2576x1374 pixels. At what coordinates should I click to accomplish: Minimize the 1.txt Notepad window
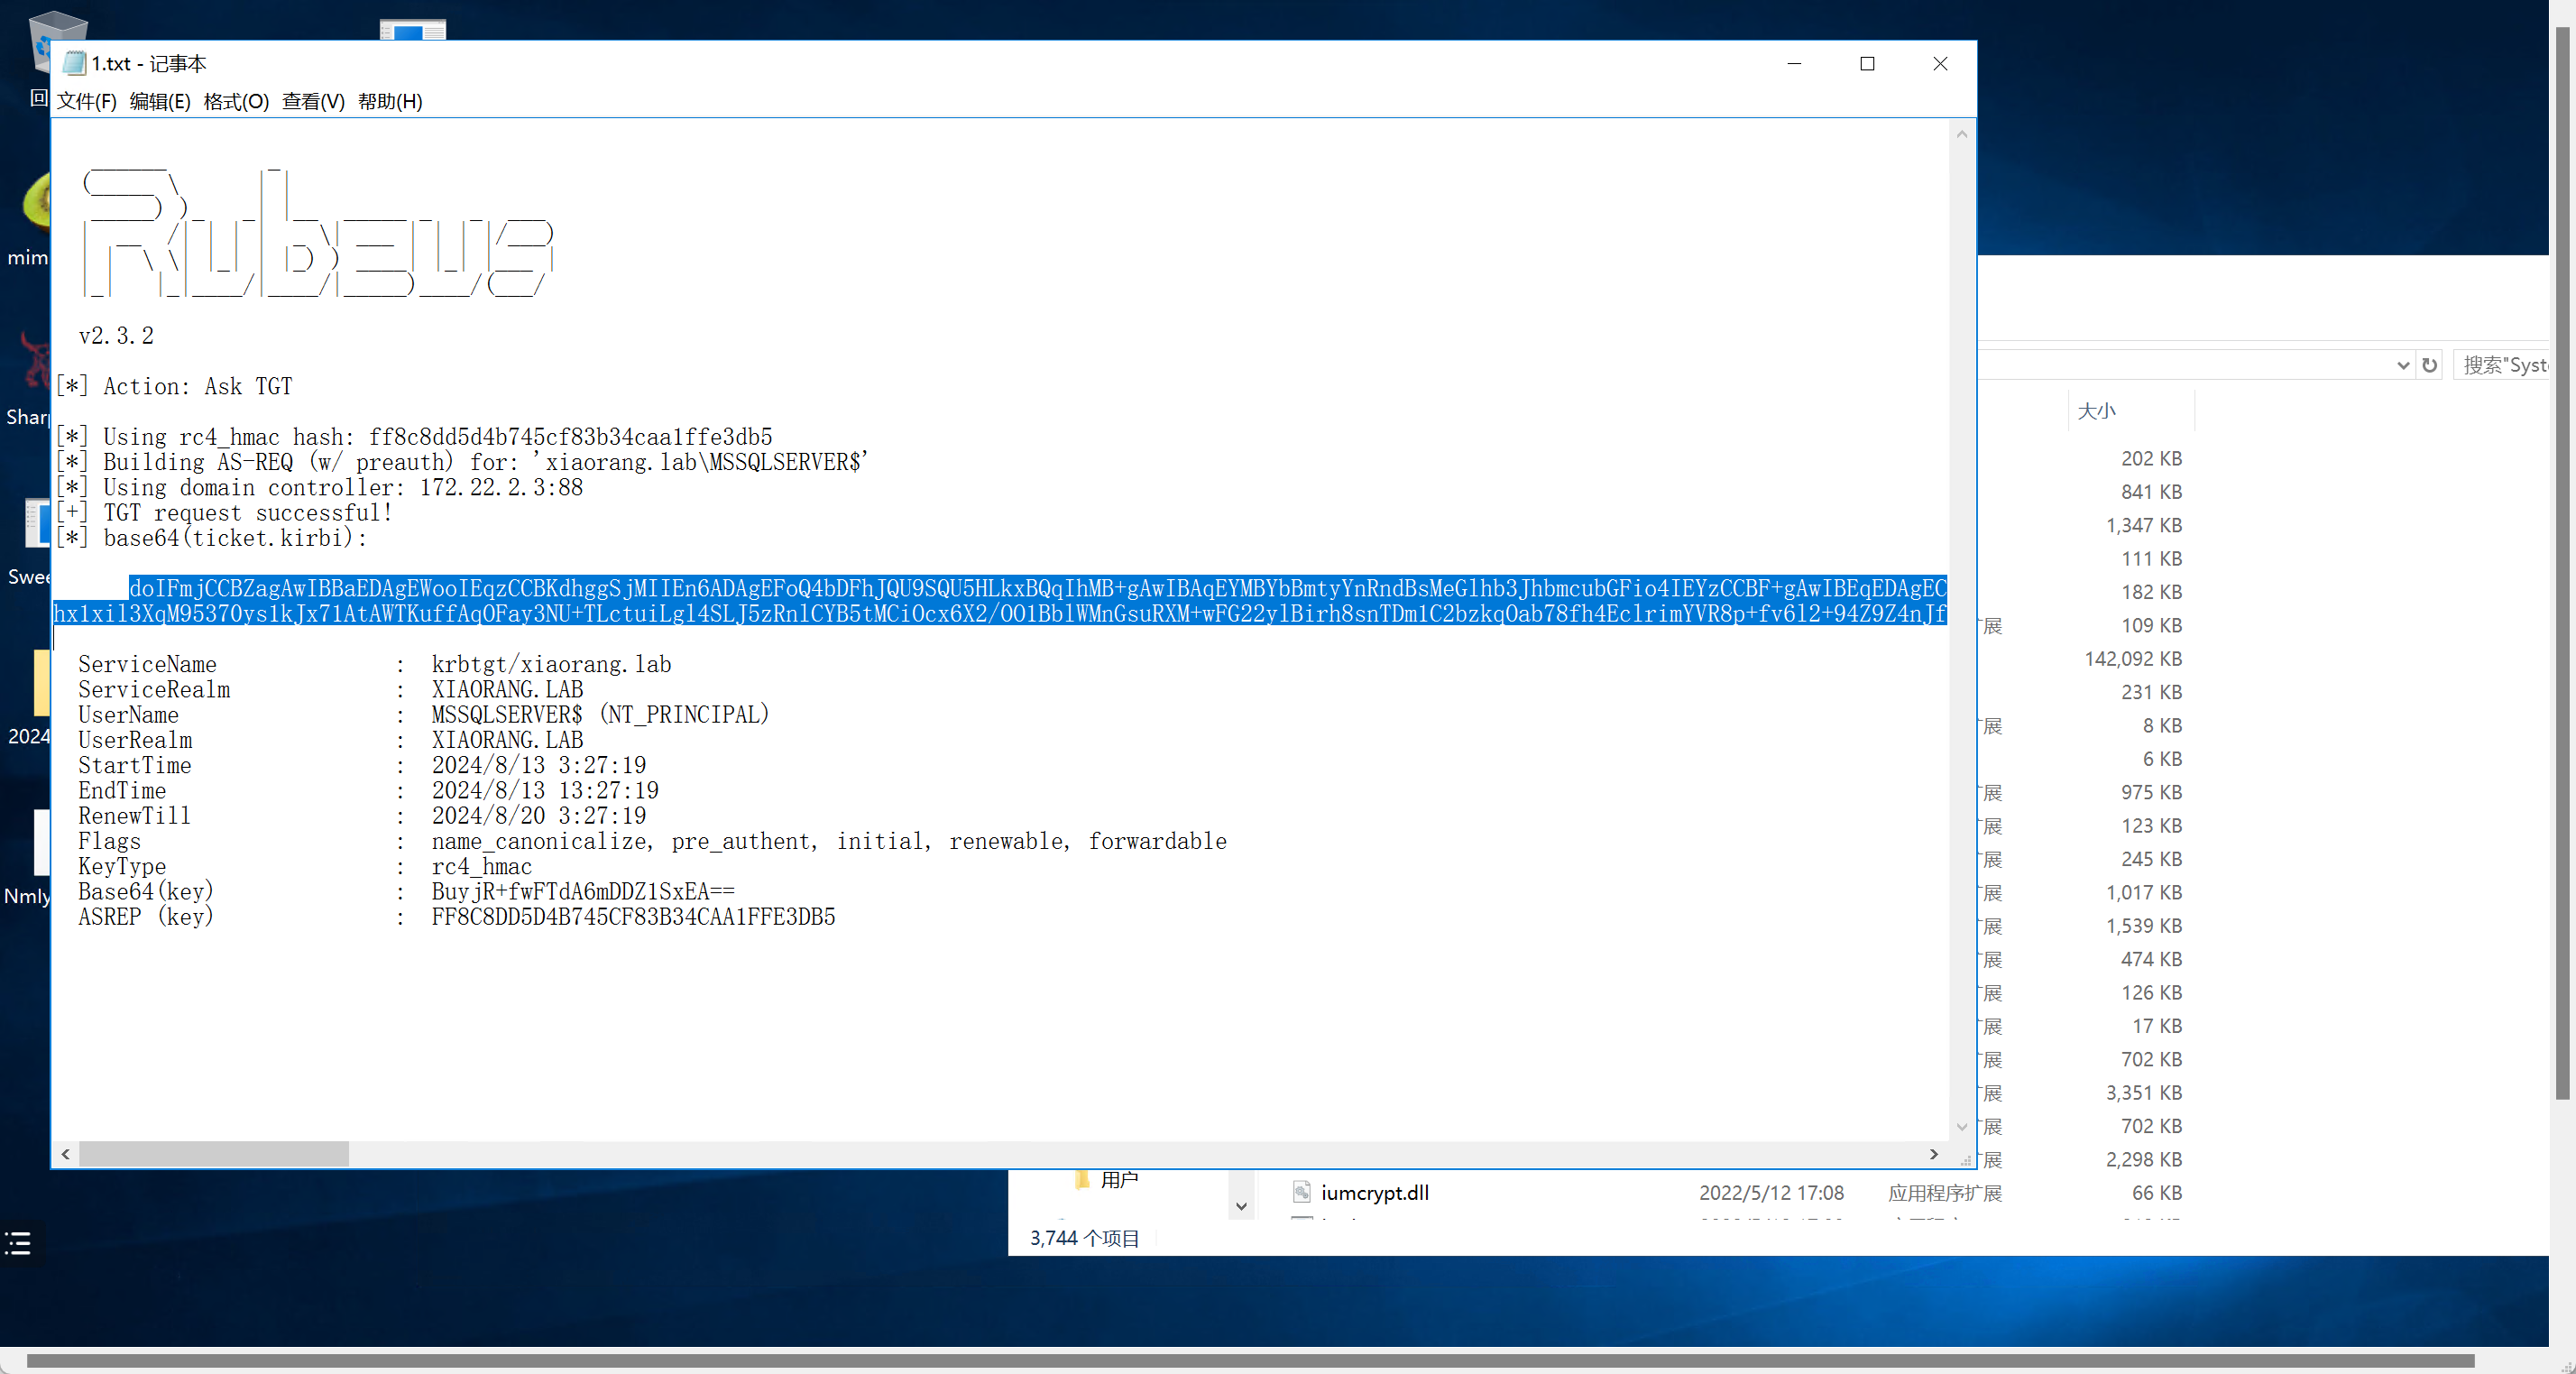coord(1794,63)
